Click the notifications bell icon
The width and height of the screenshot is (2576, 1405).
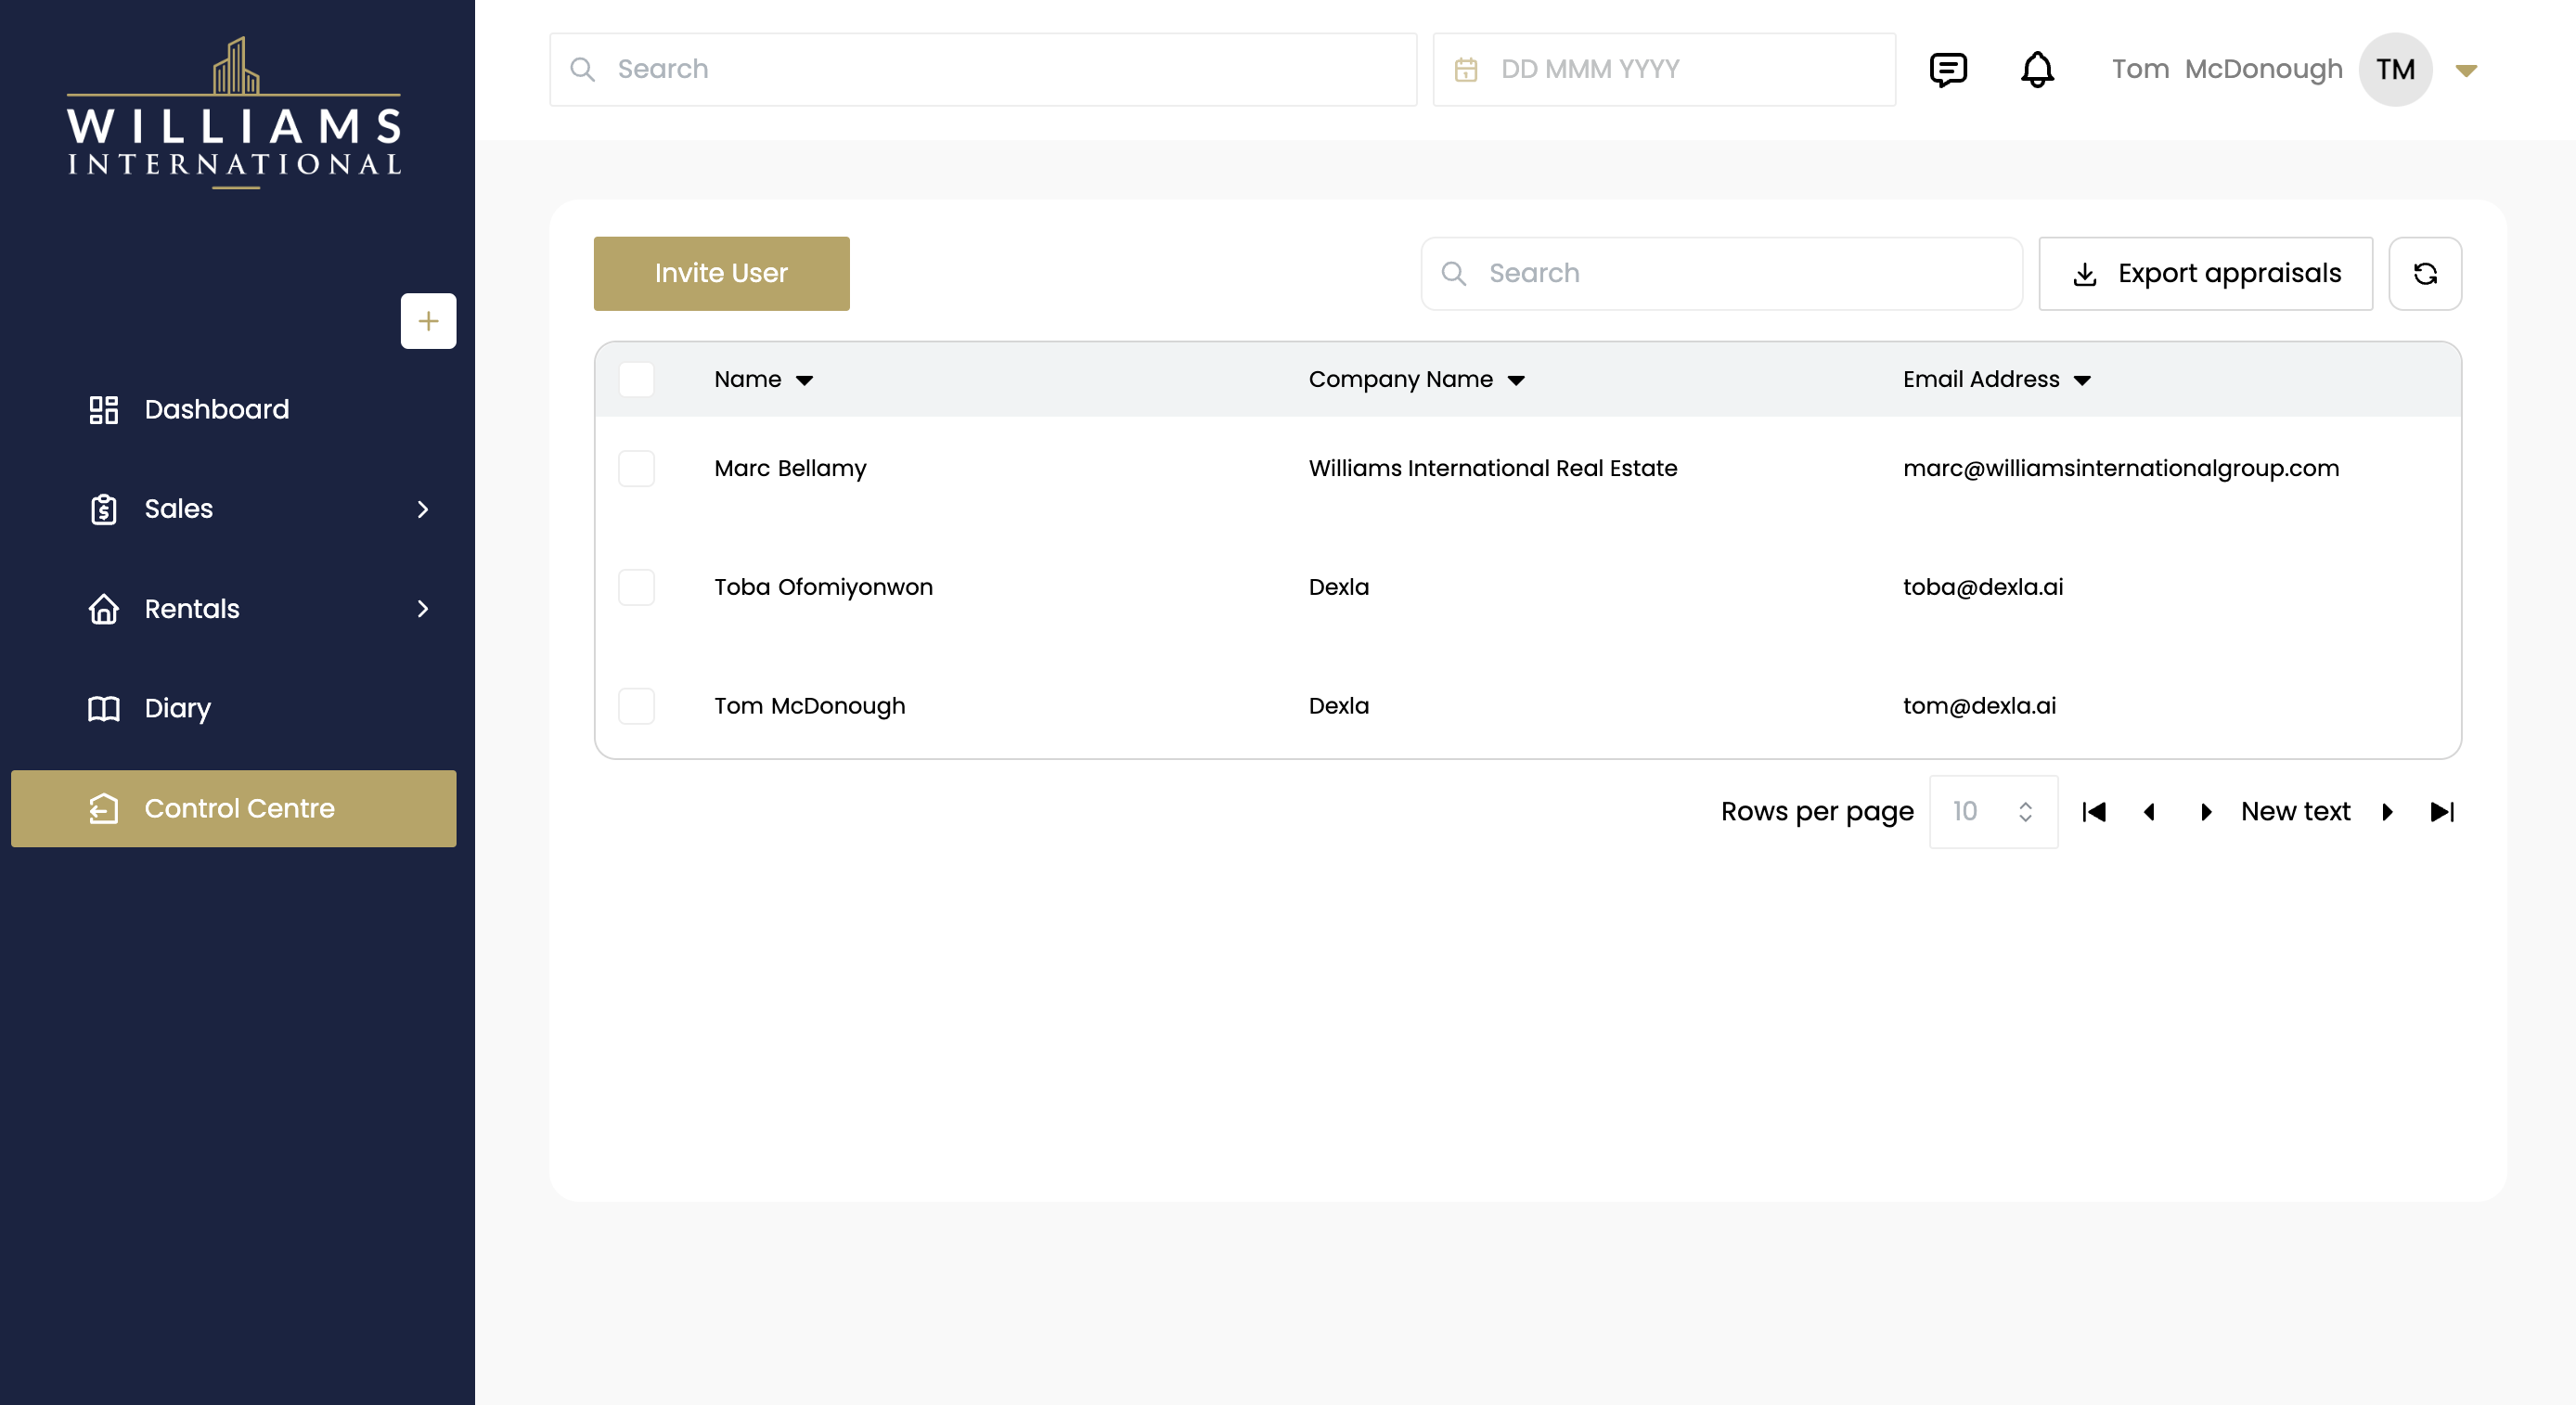pyautogui.click(x=2037, y=69)
